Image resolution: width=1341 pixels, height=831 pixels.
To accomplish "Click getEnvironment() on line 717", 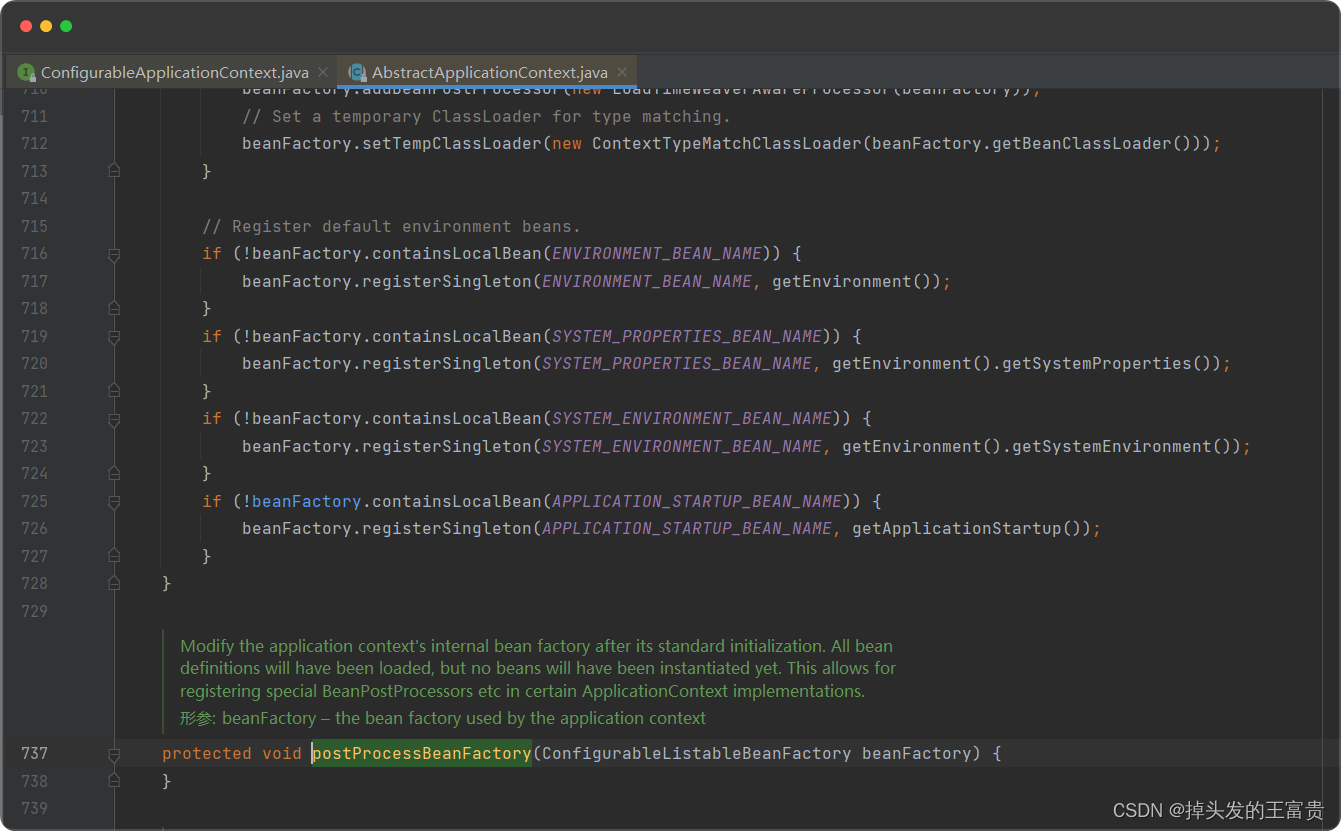I will pos(857,281).
